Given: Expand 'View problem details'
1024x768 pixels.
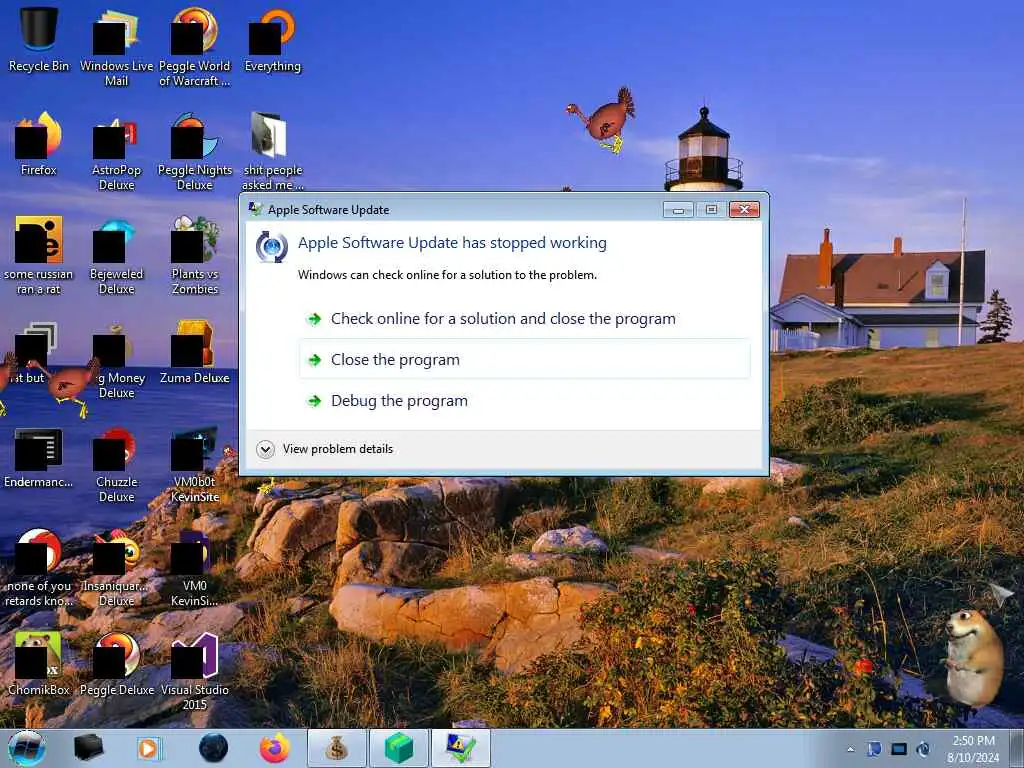Looking at the screenshot, I should coord(325,449).
